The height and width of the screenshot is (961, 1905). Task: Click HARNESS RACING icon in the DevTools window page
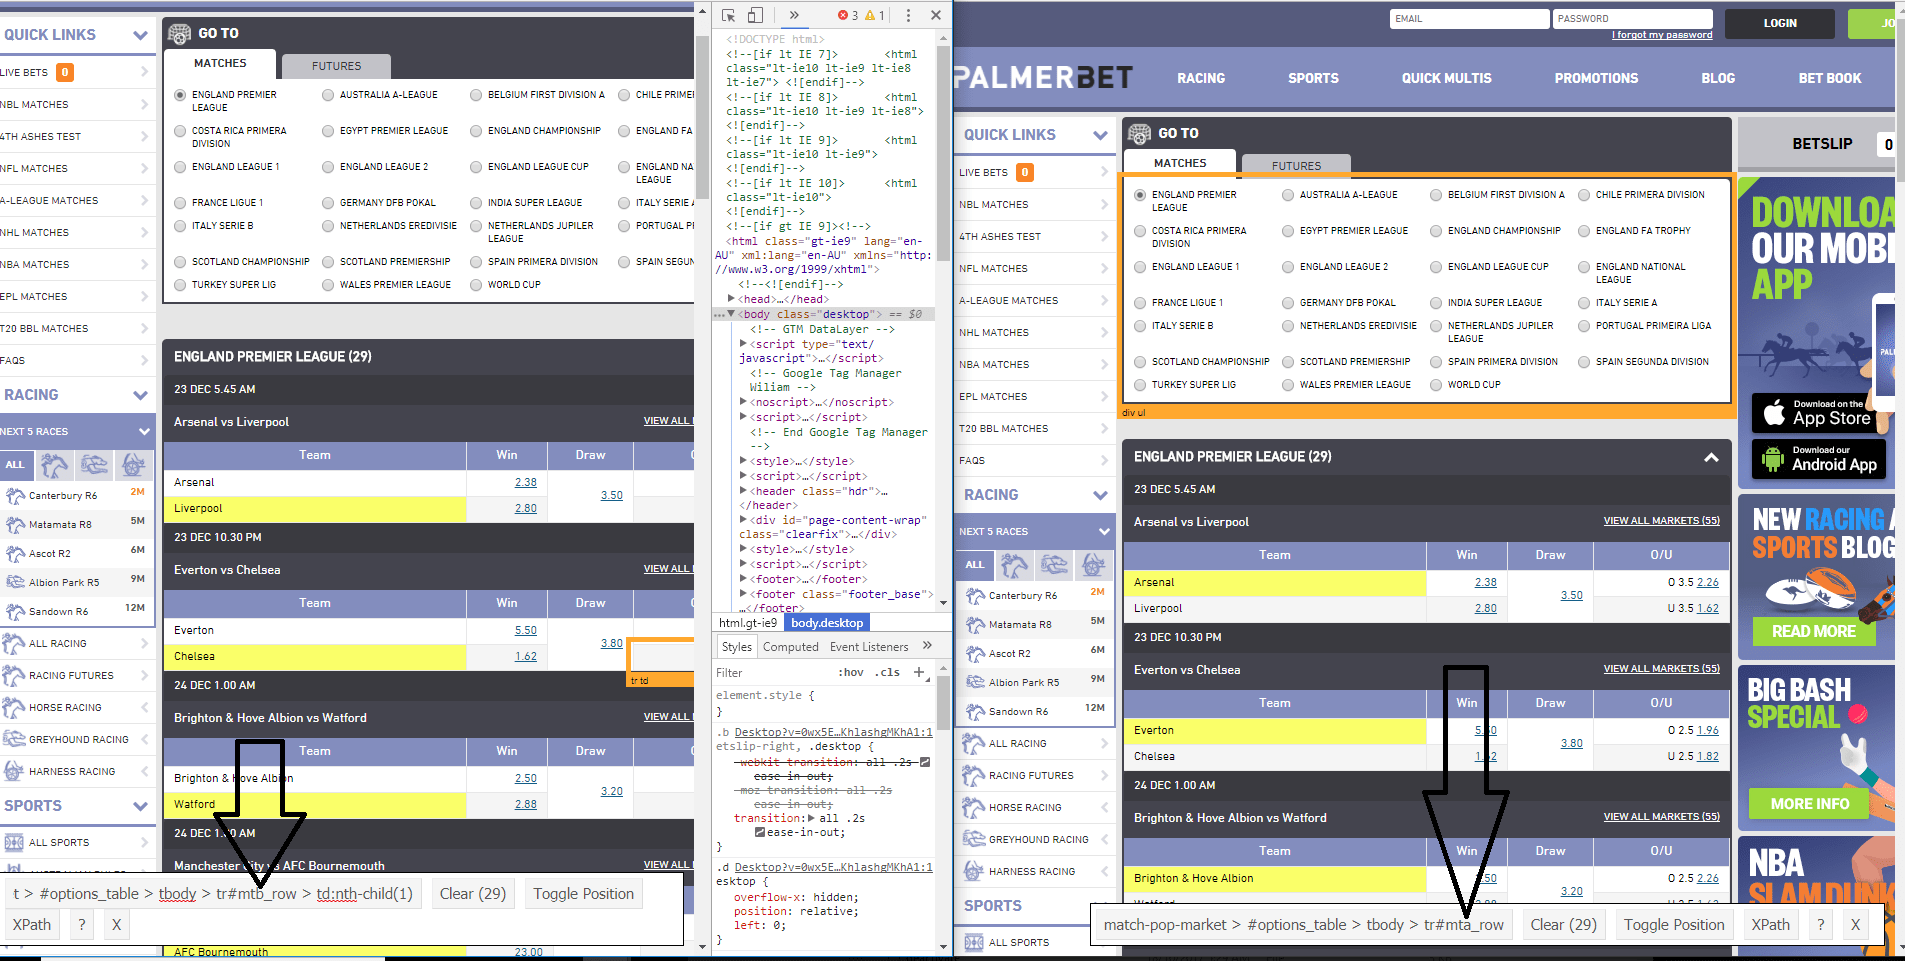(x=13, y=771)
